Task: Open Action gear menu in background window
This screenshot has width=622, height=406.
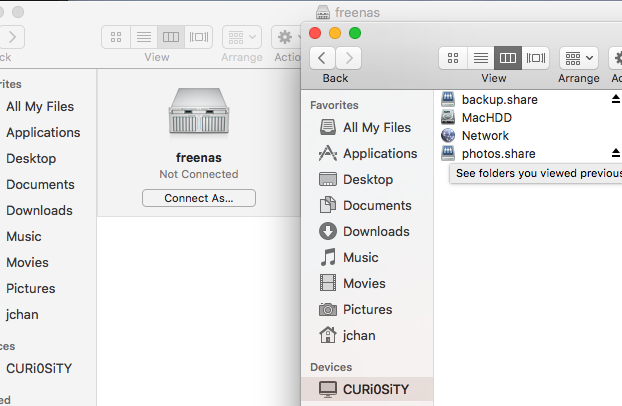Action: tap(286, 37)
